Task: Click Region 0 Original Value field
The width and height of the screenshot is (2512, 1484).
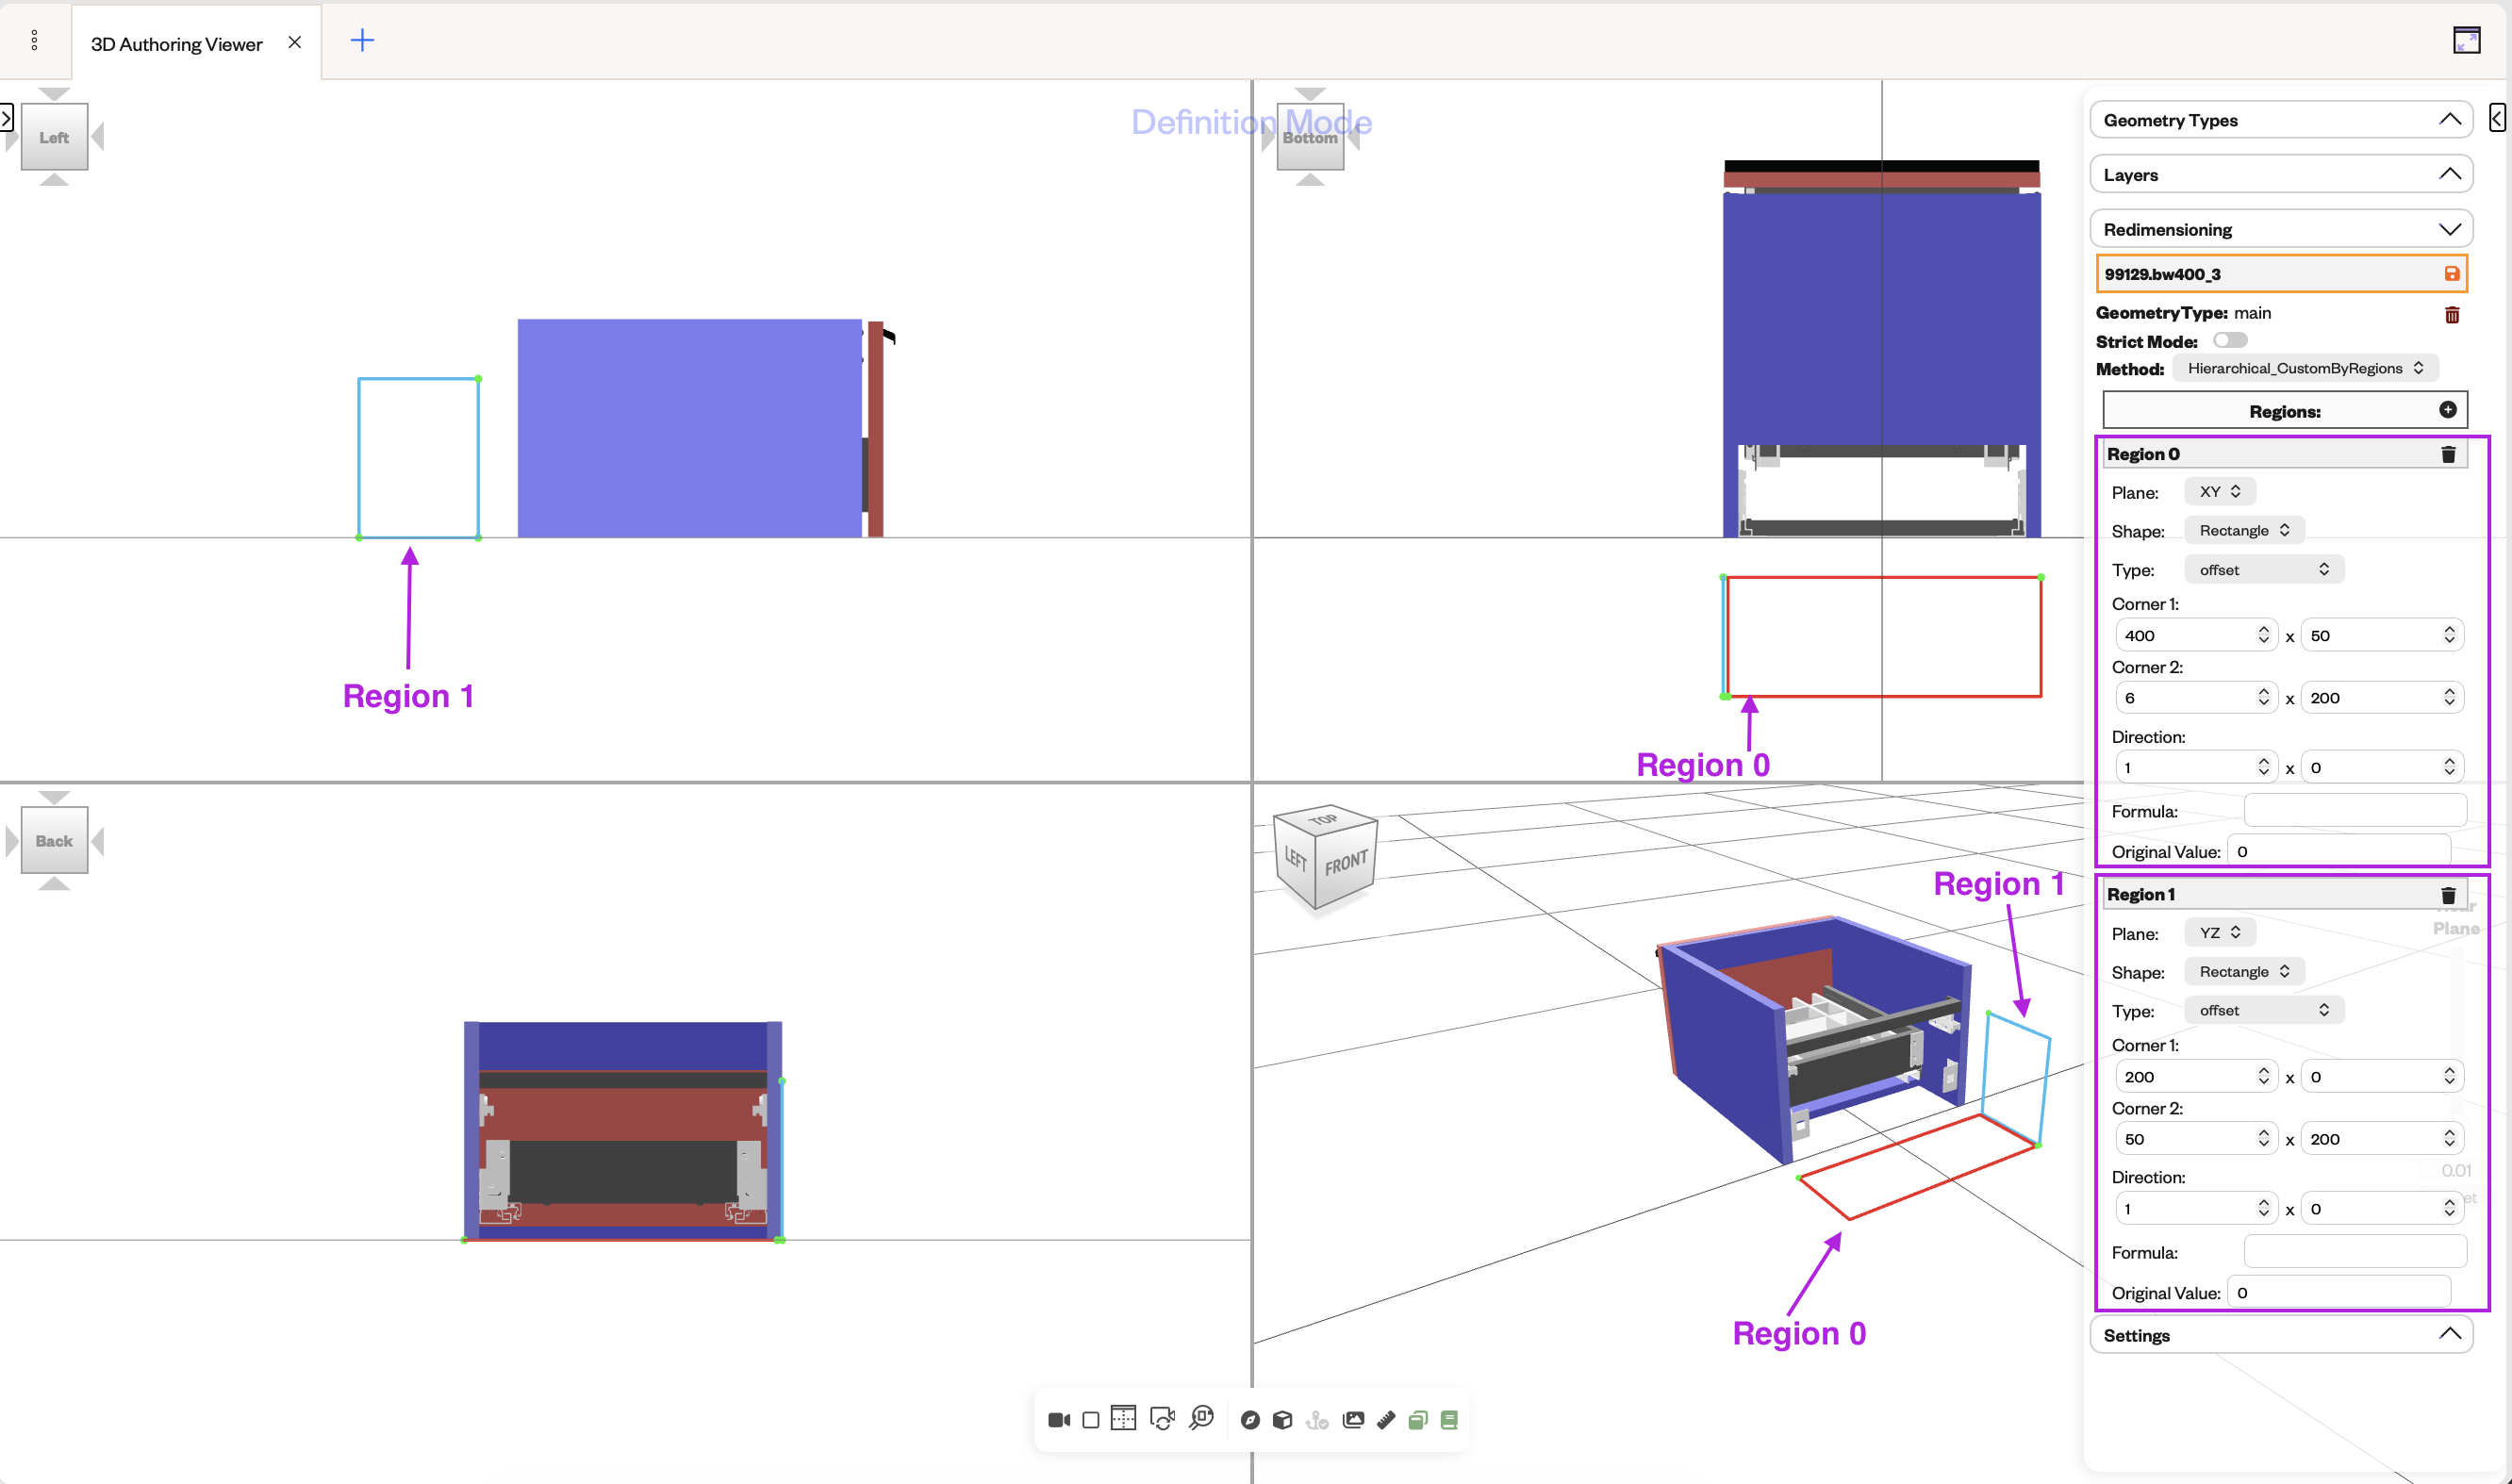Action: [2339, 851]
